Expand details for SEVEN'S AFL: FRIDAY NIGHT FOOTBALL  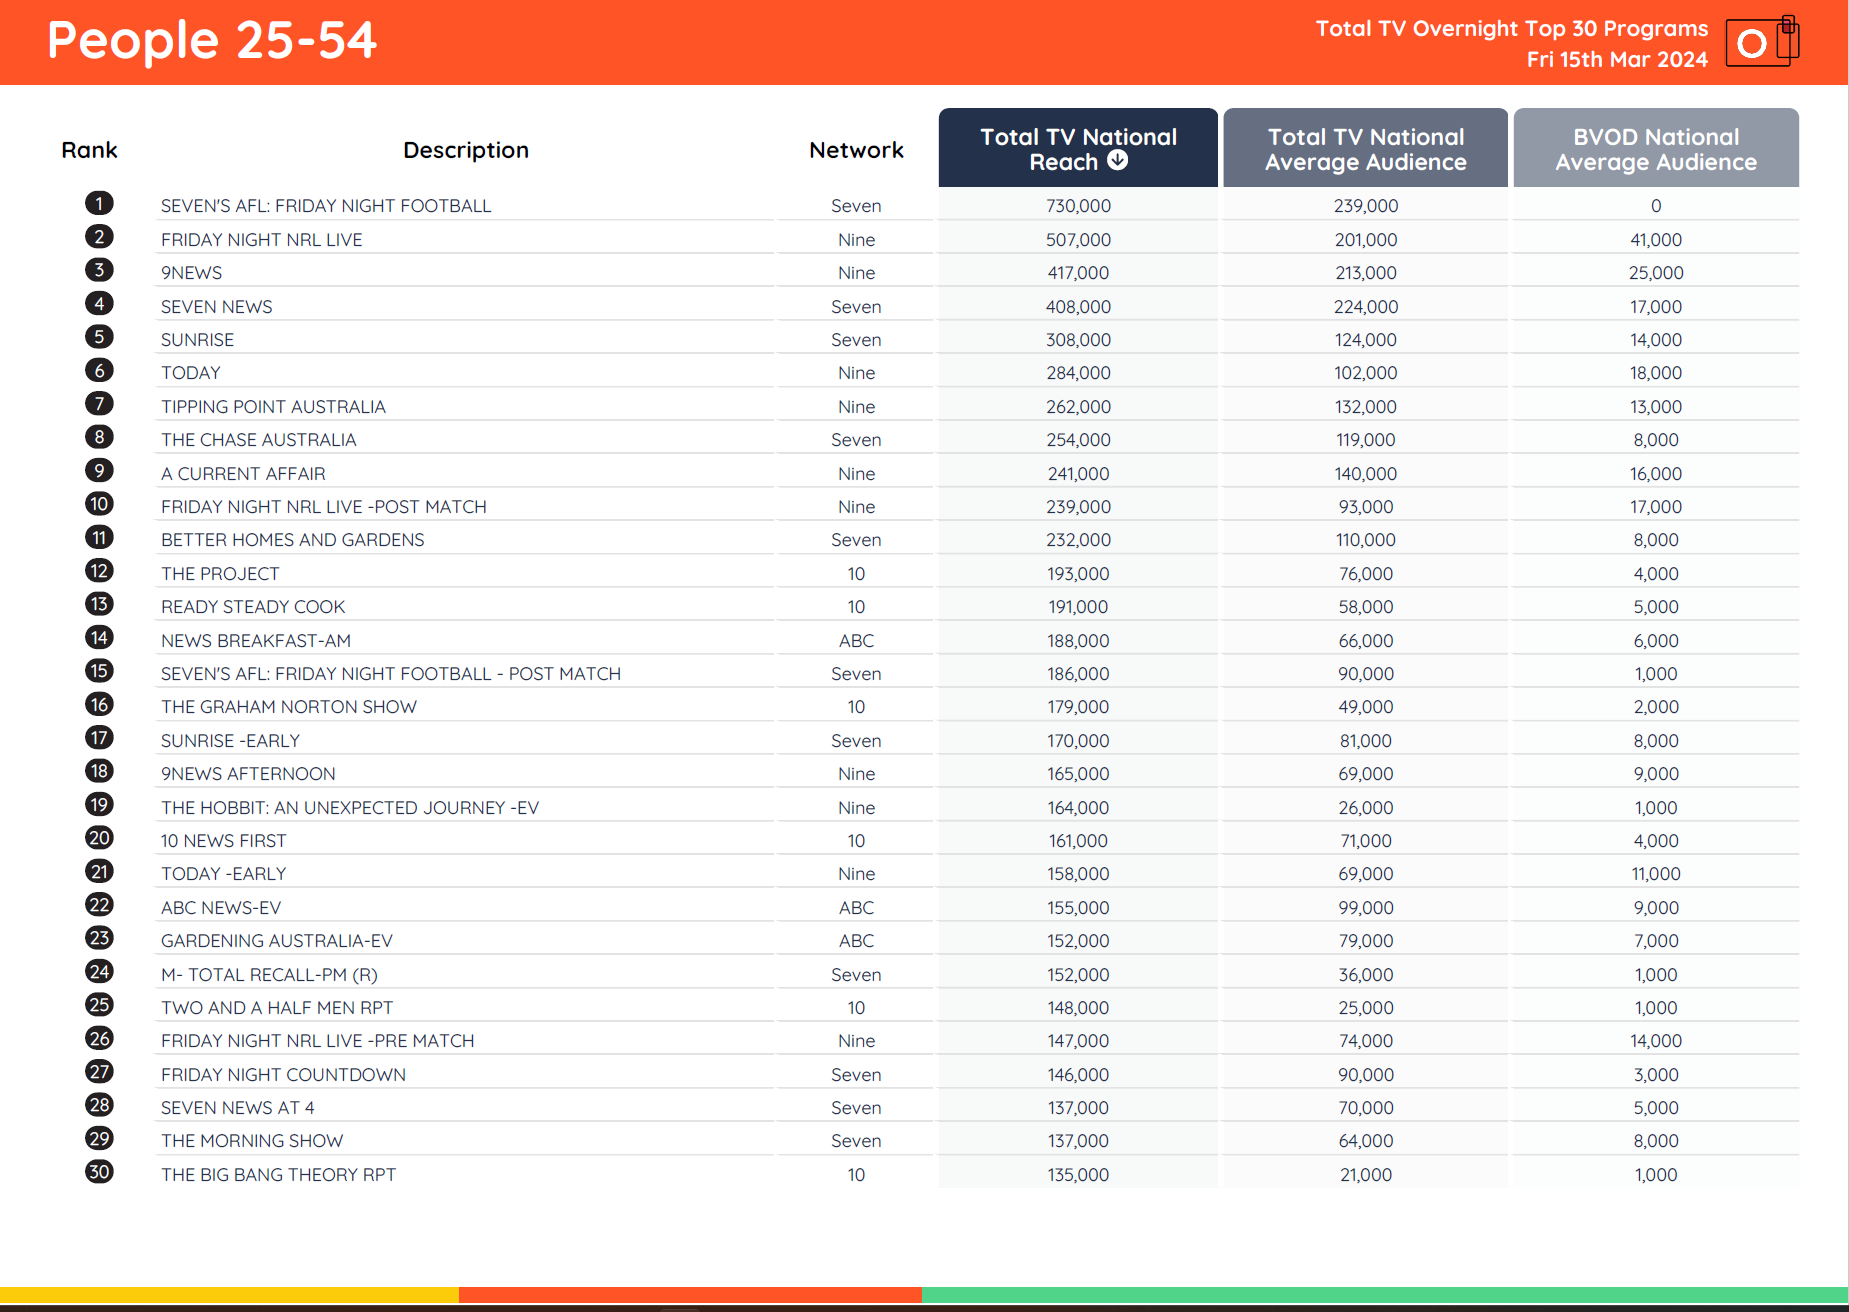pyautogui.click(x=325, y=205)
